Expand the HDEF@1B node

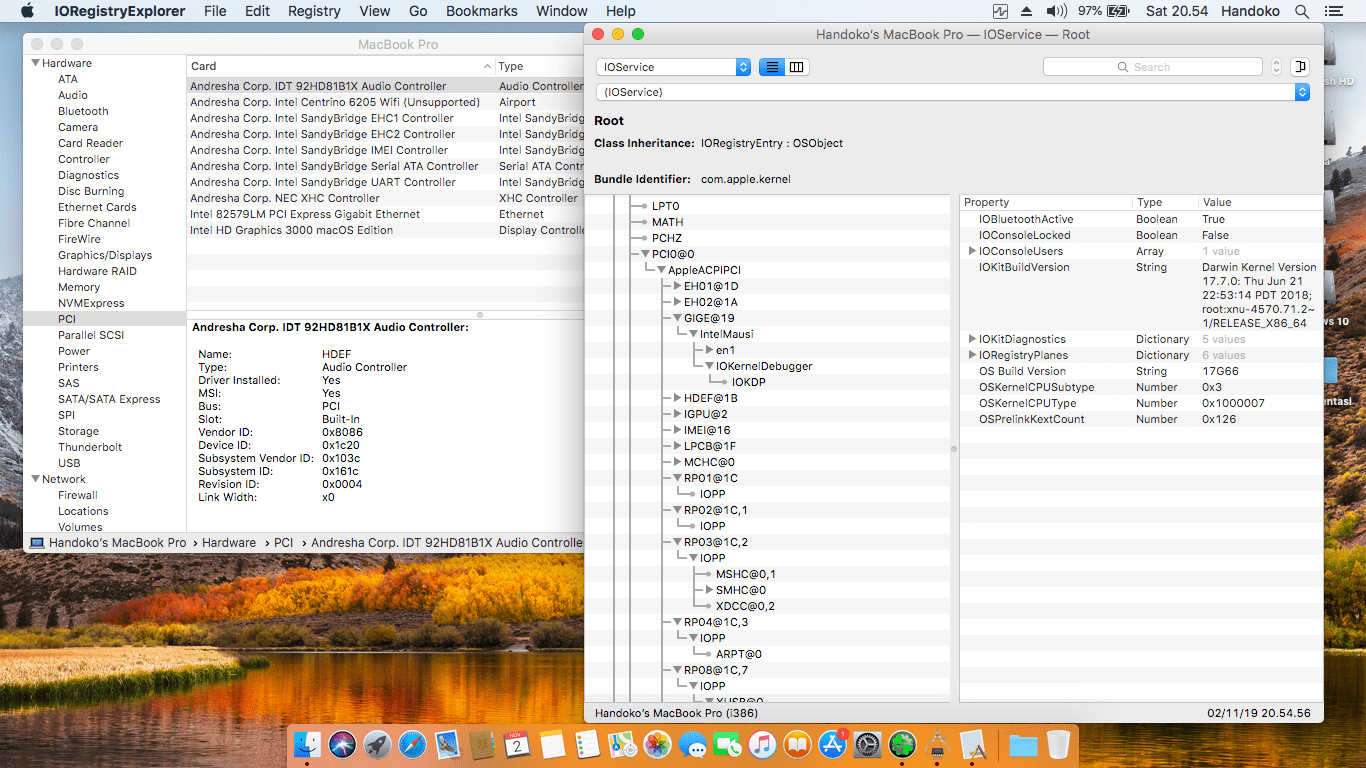click(677, 398)
